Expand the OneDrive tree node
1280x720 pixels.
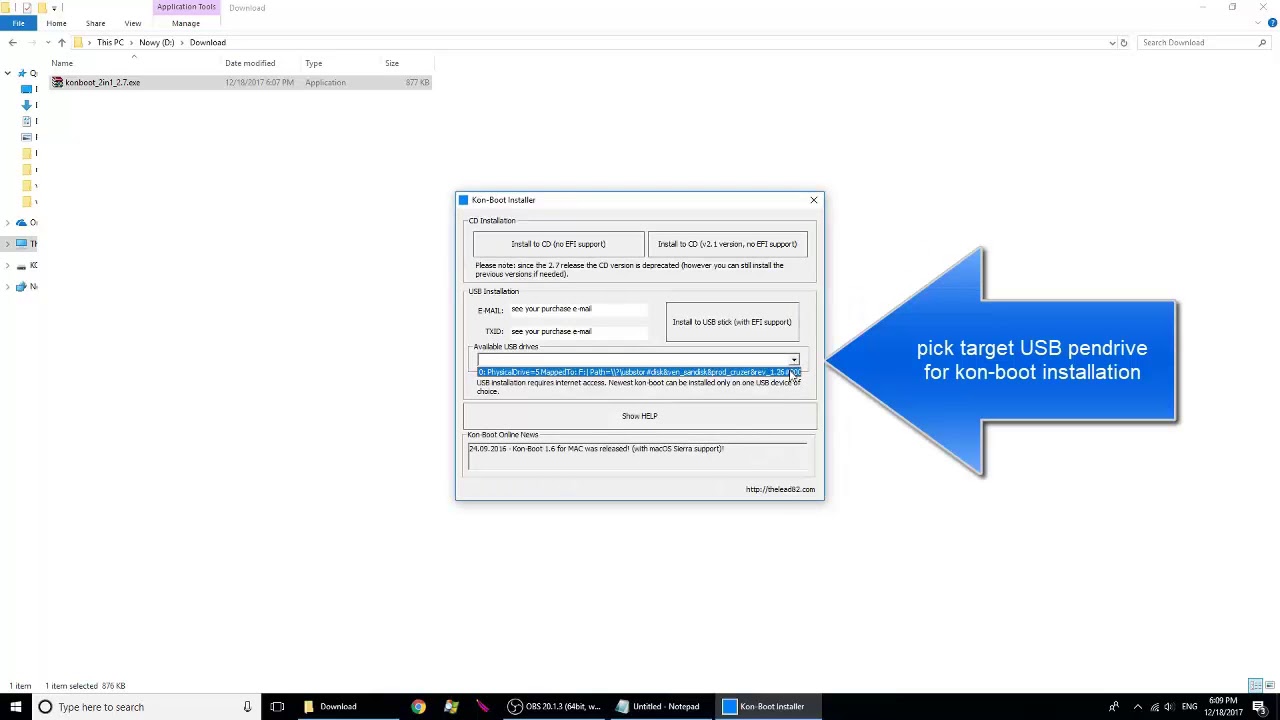click(8, 222)
